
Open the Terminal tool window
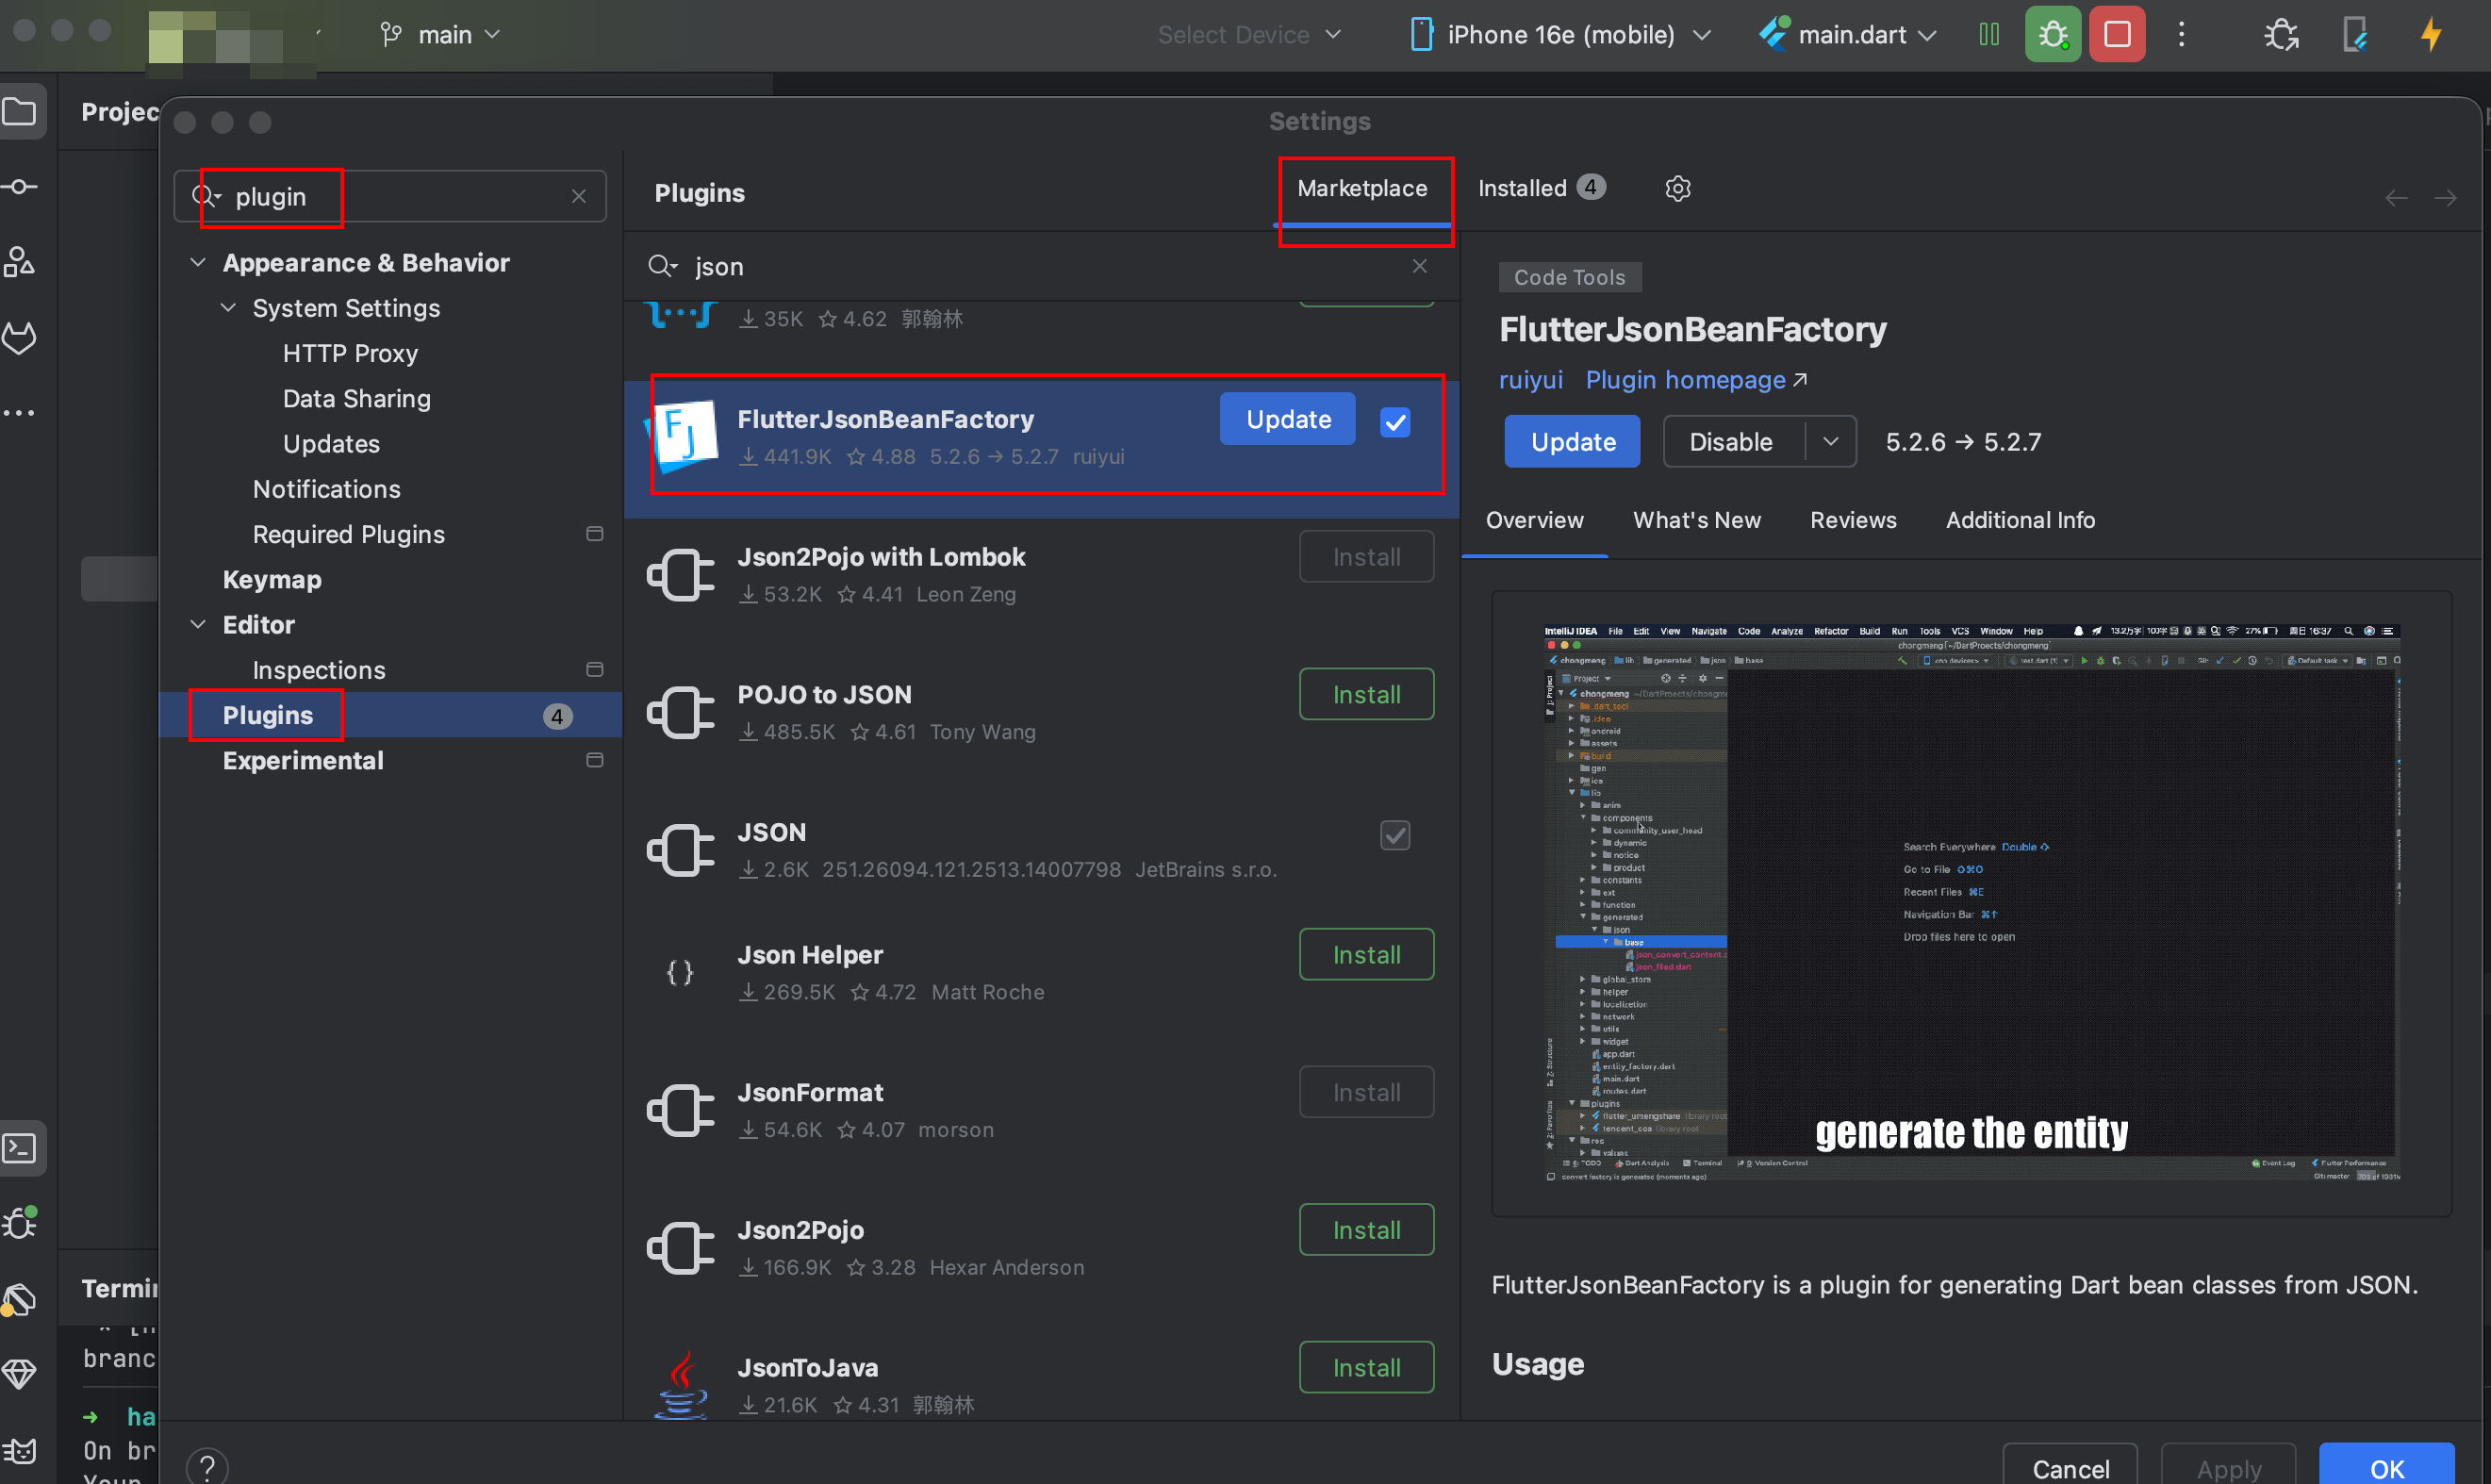pyautogui.click(x=21, y=1148)
